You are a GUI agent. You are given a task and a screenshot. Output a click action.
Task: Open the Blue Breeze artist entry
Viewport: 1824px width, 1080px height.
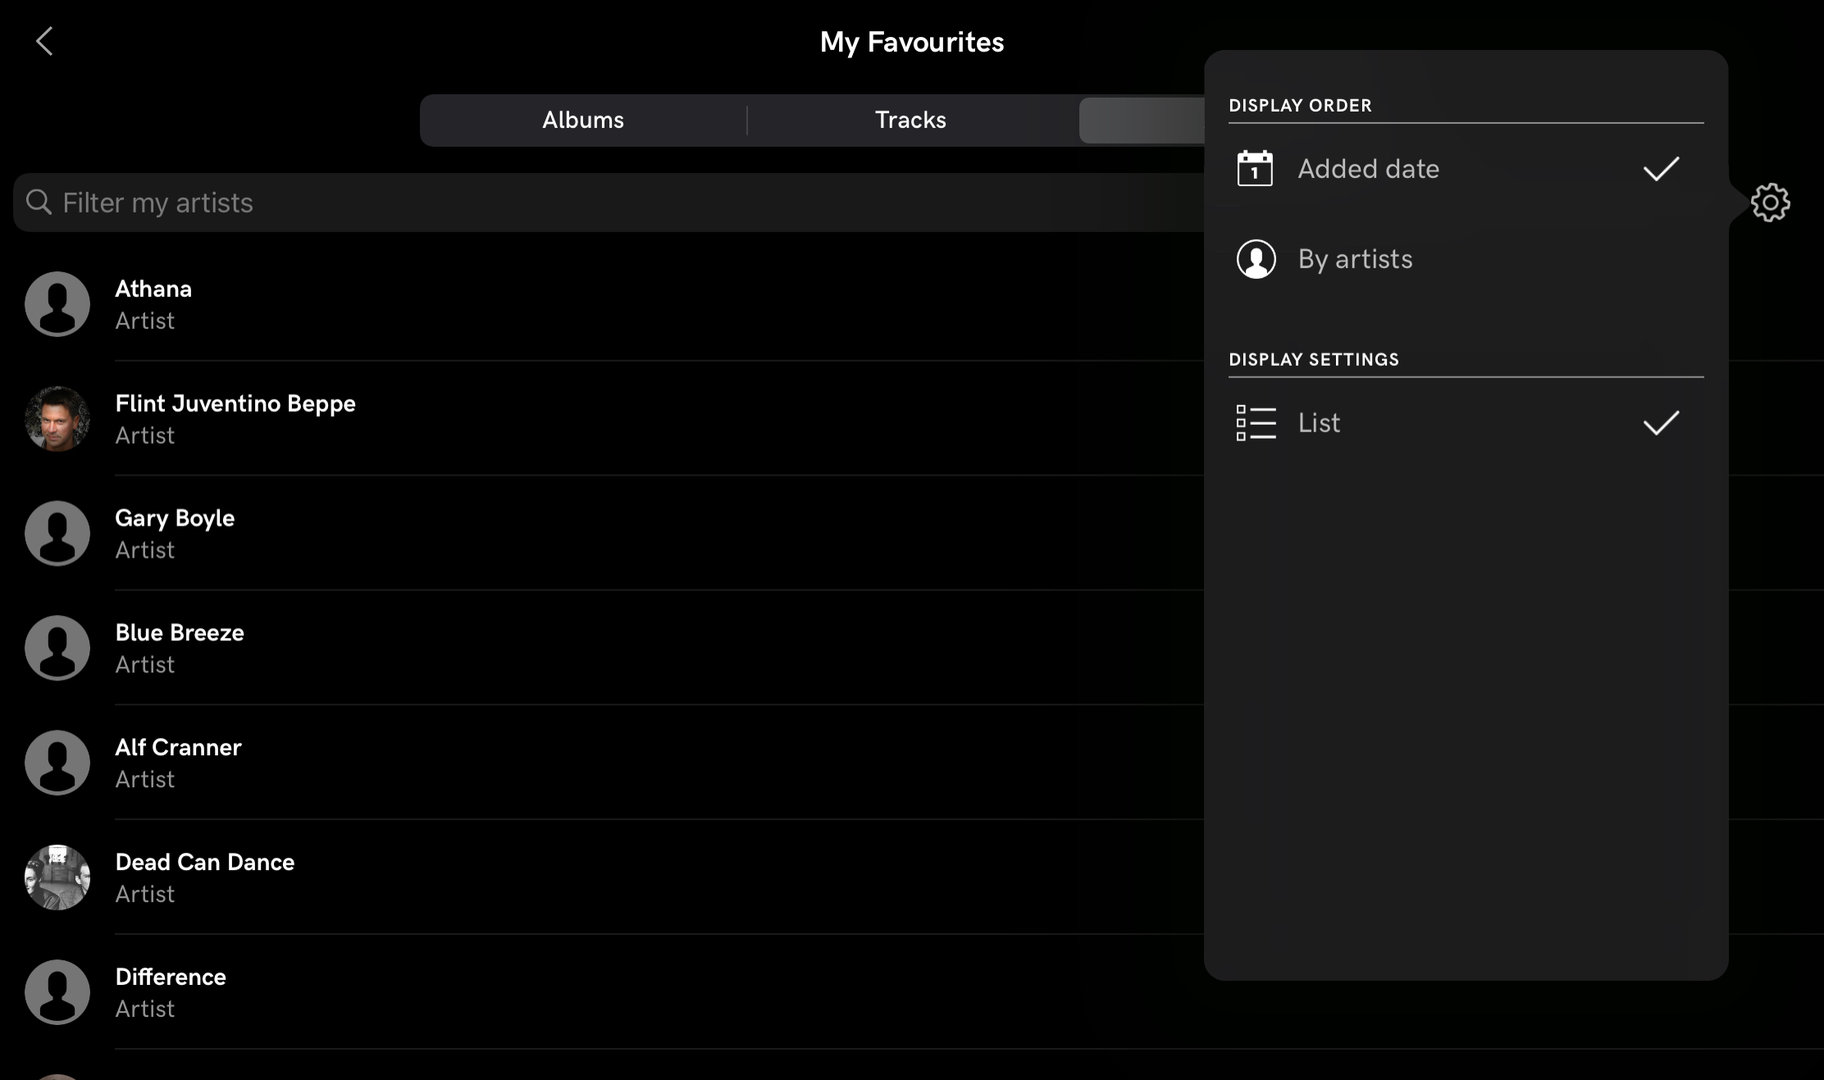[x=180, y=633]
